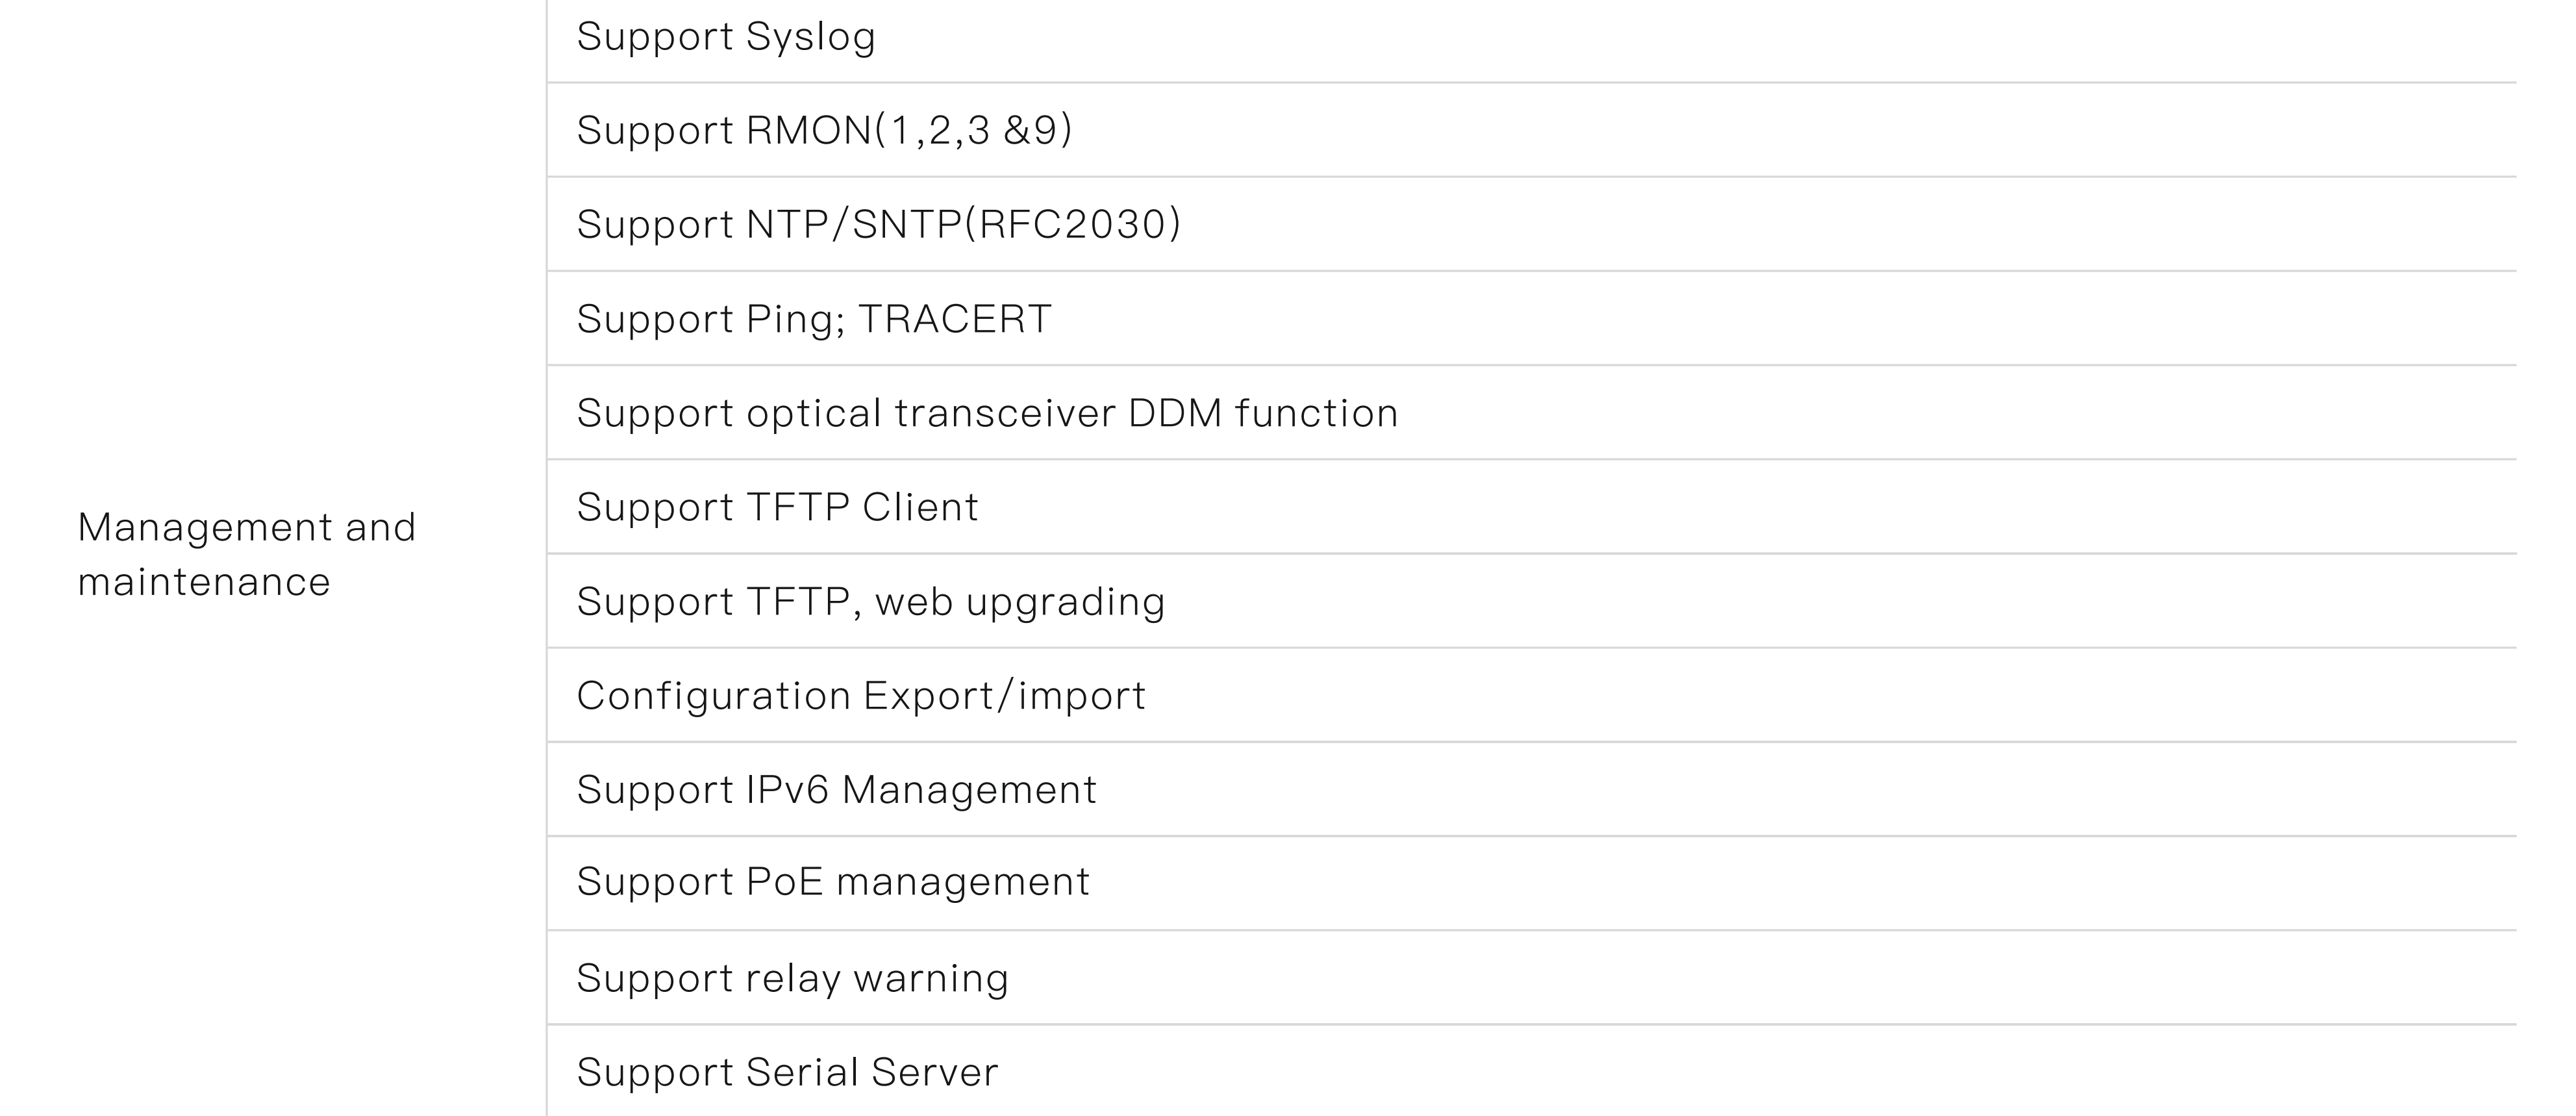Click the word DDM

click(x=1175, y=413)
